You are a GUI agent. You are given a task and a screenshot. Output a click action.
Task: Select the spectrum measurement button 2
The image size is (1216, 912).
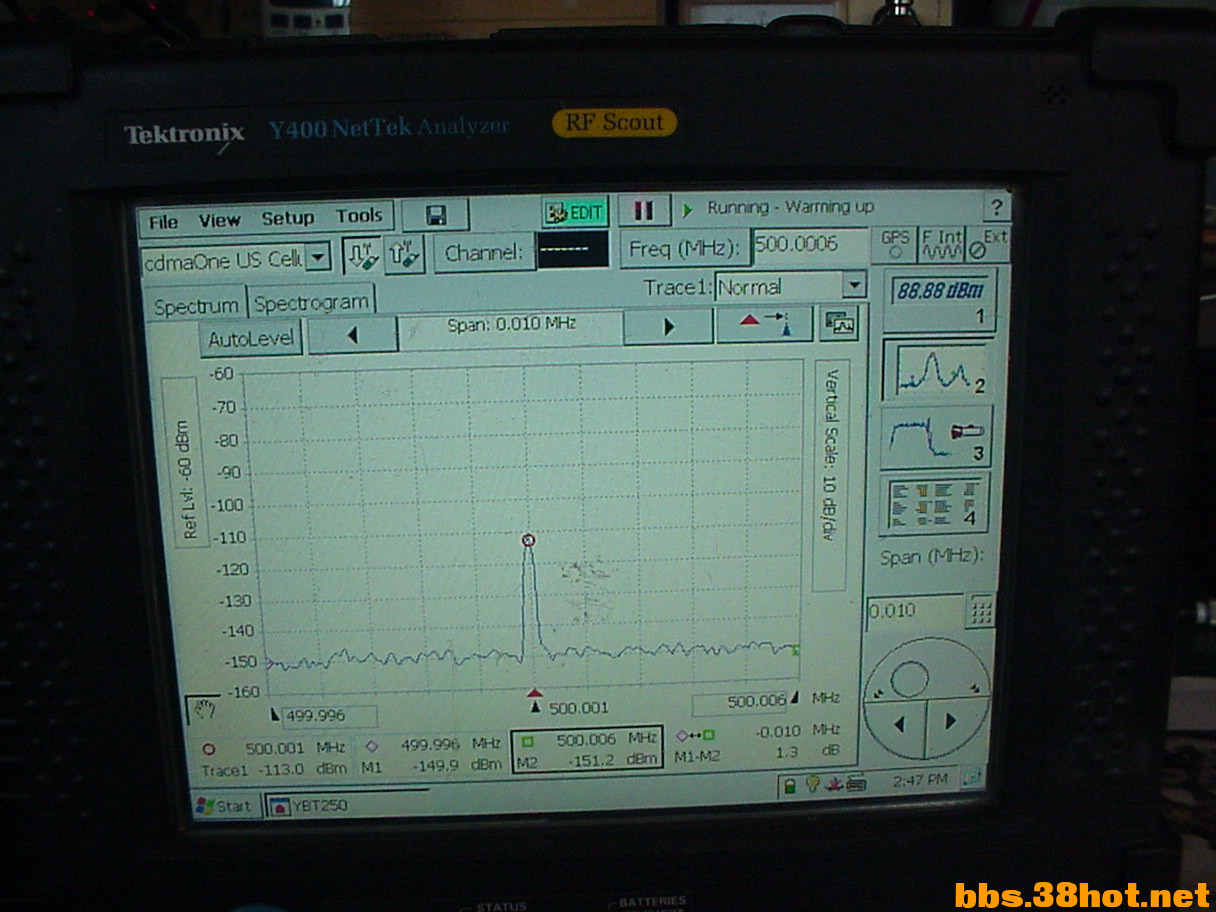[x=938, y=369]
